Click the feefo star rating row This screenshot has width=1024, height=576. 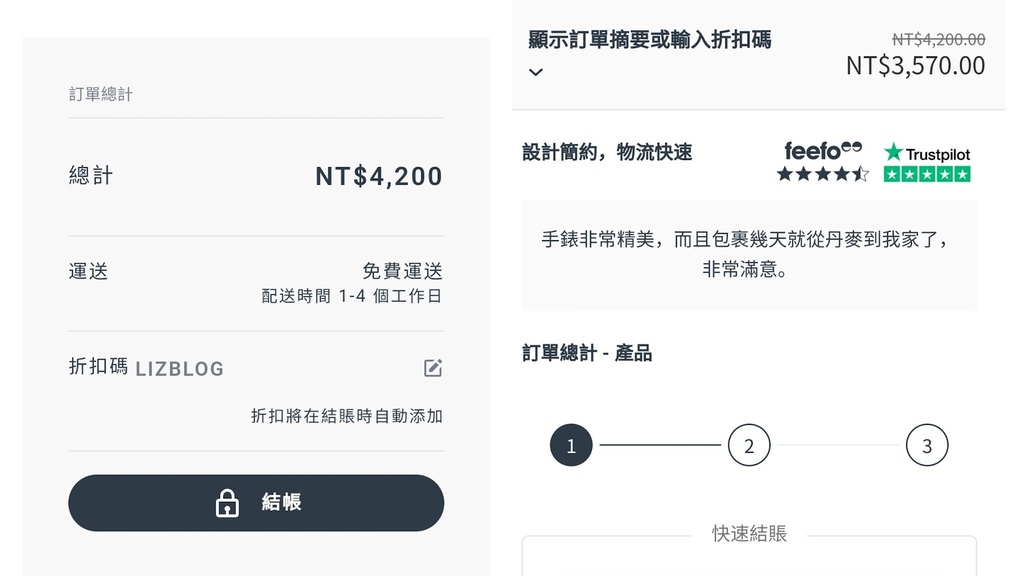point(823,174)
